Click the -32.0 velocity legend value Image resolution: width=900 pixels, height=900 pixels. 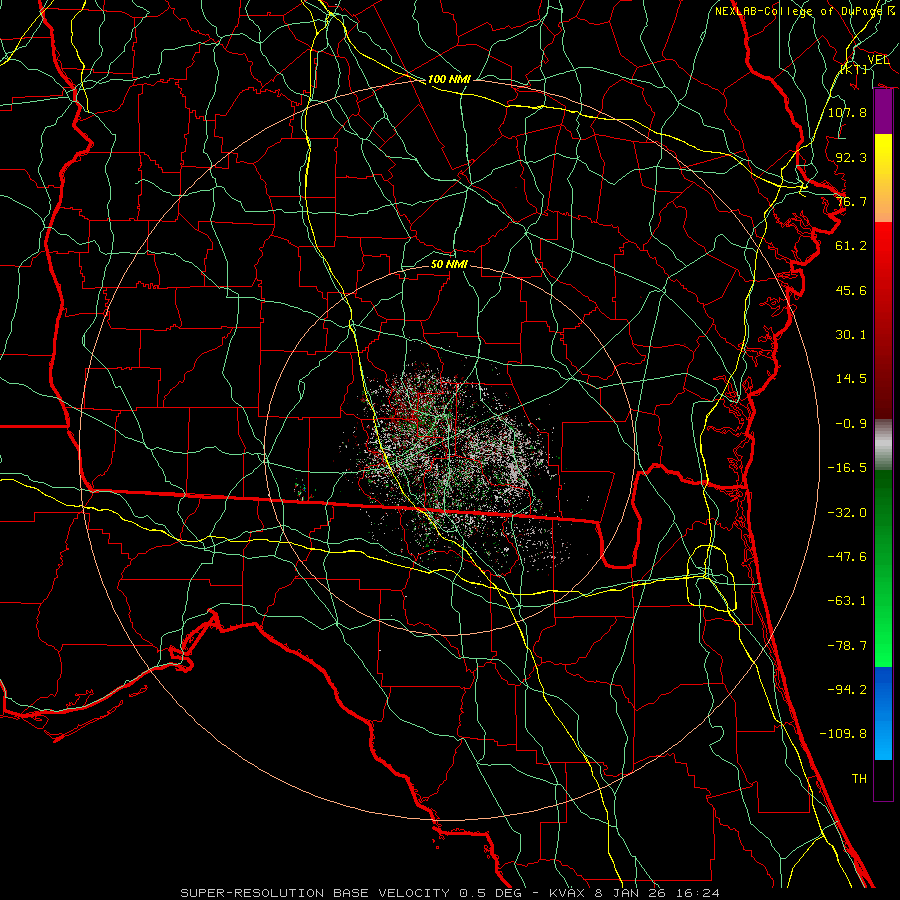coord(847,513)
